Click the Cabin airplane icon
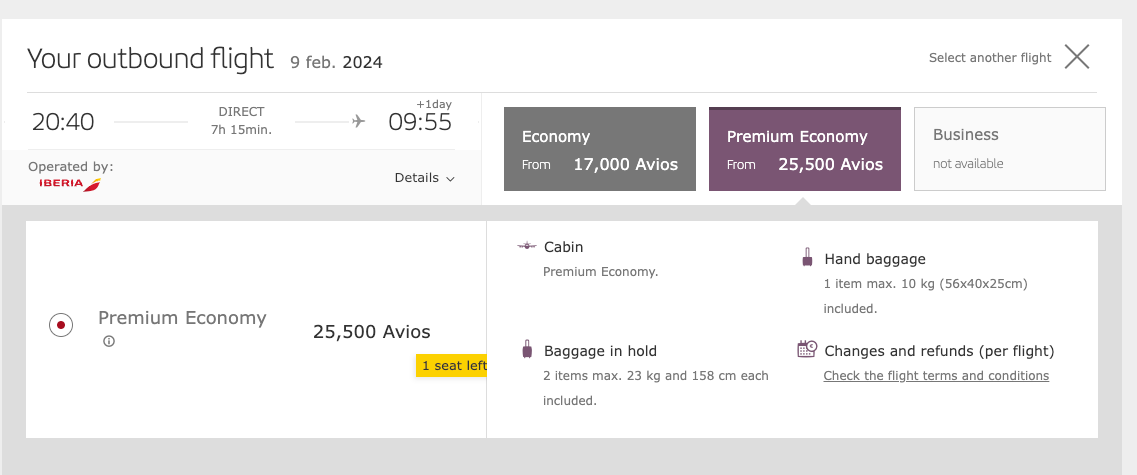 [527, 247]
